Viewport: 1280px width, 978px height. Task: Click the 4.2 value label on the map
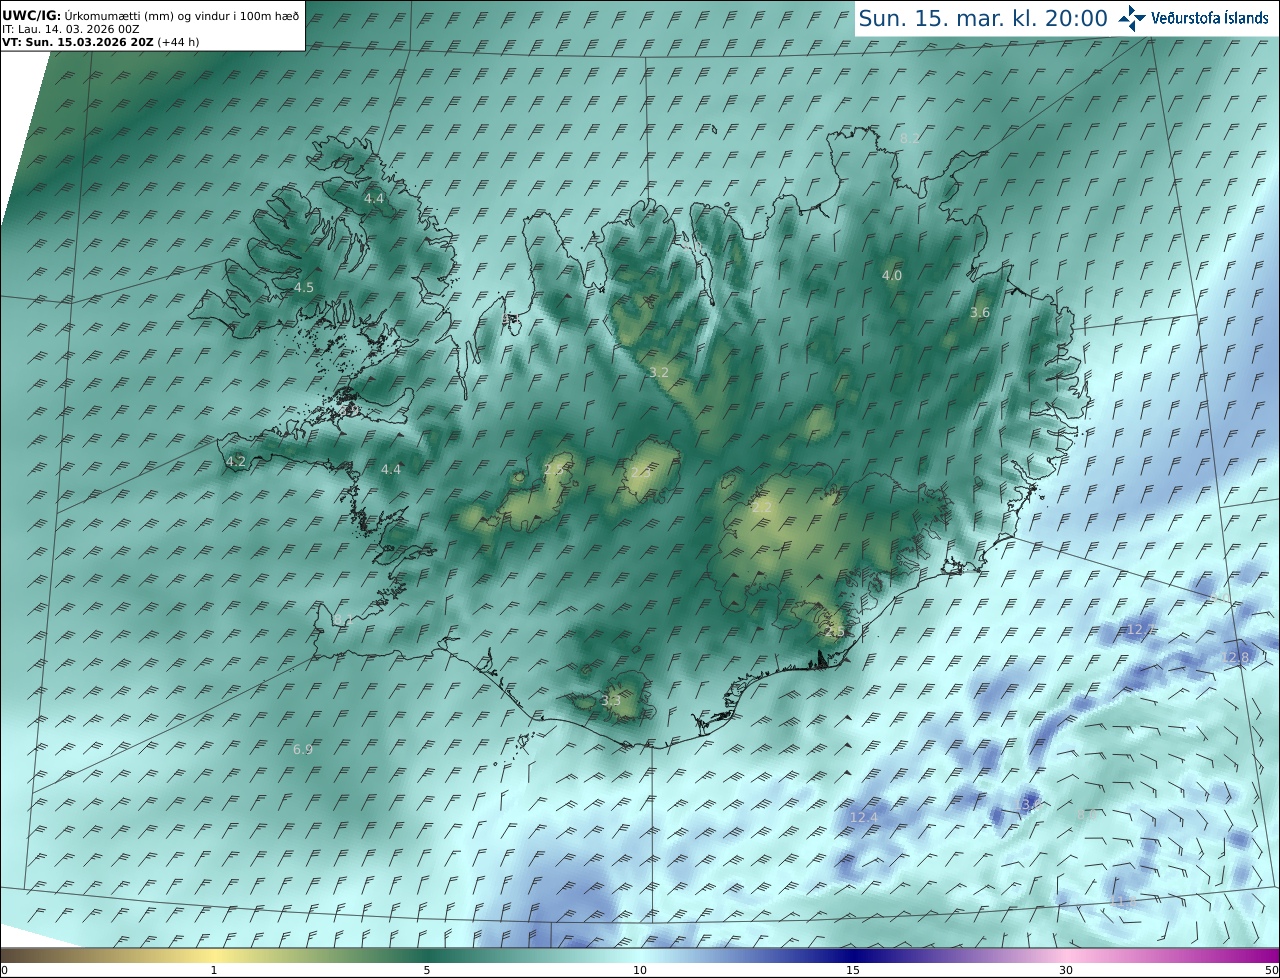[236, 461]
